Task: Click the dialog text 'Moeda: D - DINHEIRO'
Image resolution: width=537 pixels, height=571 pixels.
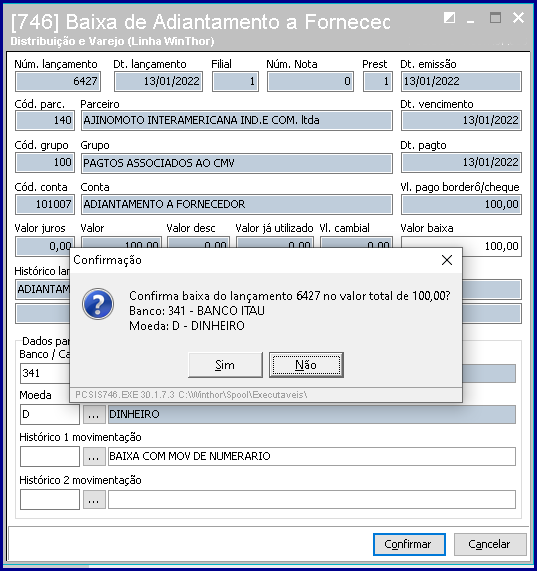Action: pos(187,326)
